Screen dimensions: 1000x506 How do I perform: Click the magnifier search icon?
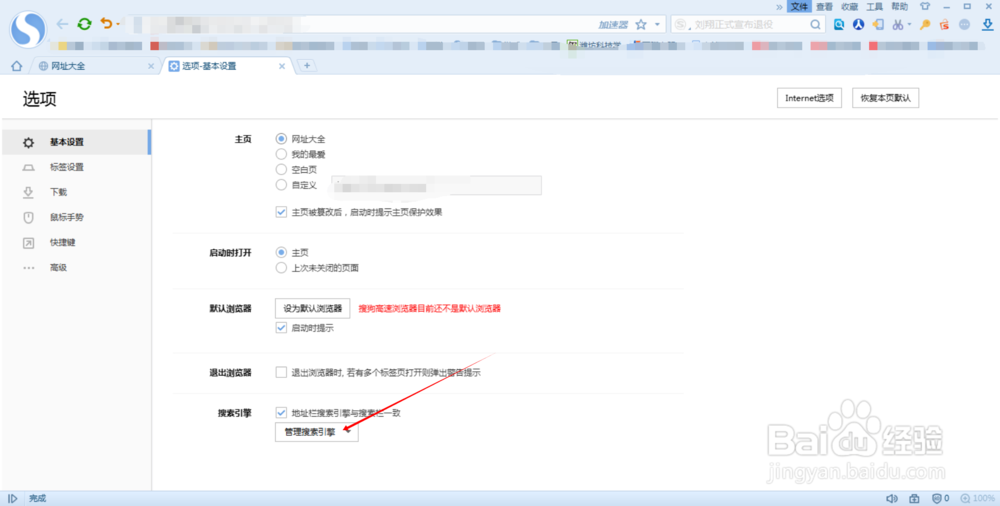click(815, 24)
